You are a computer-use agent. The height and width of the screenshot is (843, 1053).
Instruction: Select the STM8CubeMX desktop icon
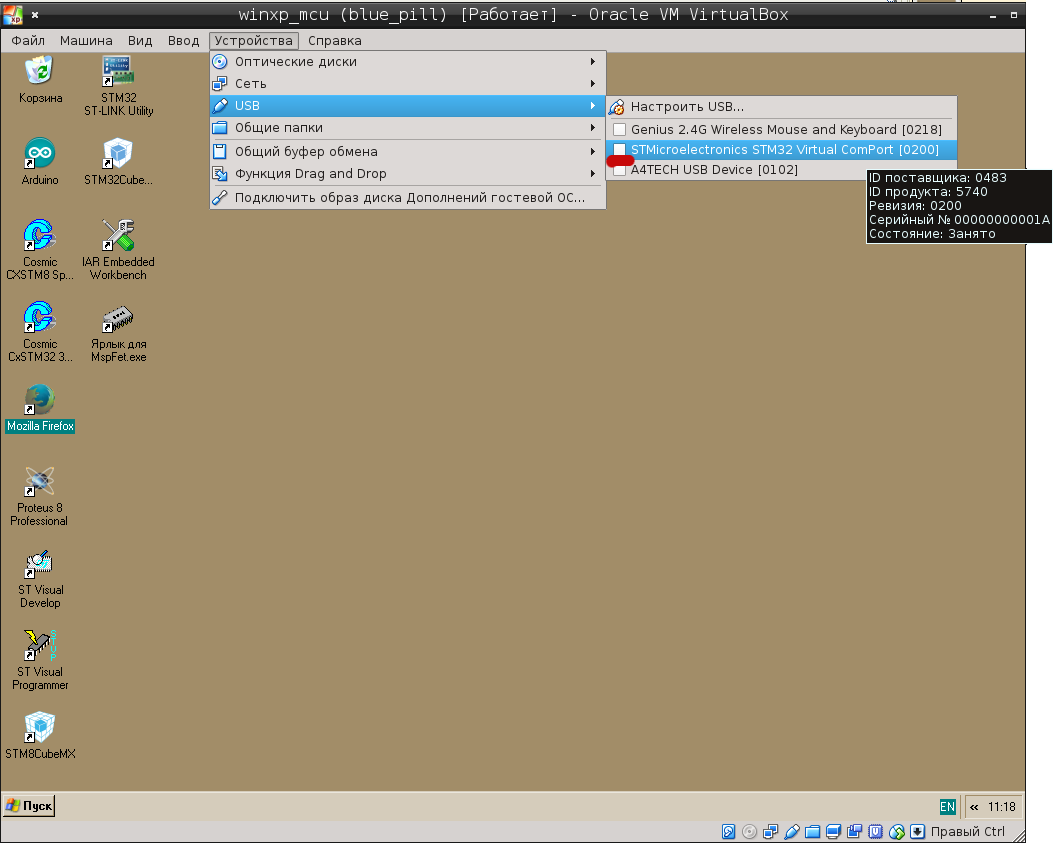tap(40, 736)
